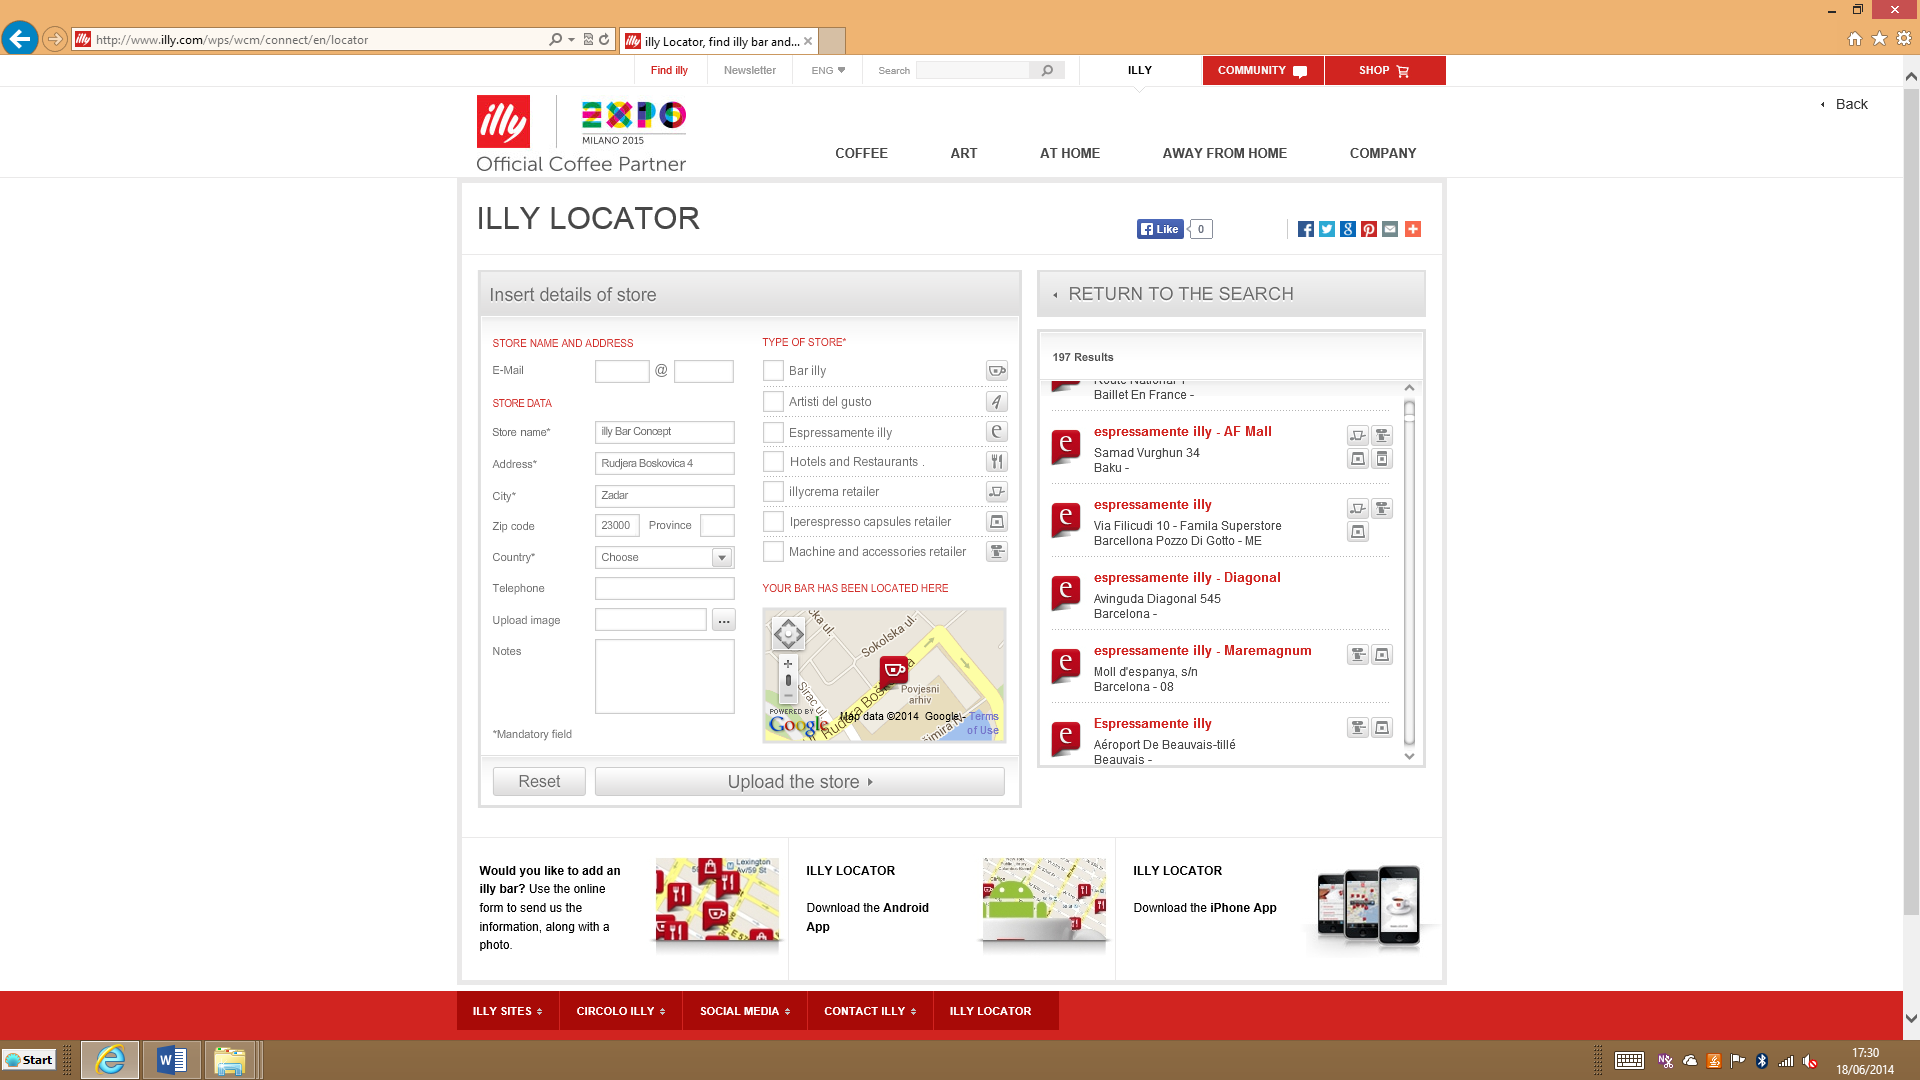Screen dimensions: 1920x1080
Task: Click the map zoom slider
Action: 788,680
